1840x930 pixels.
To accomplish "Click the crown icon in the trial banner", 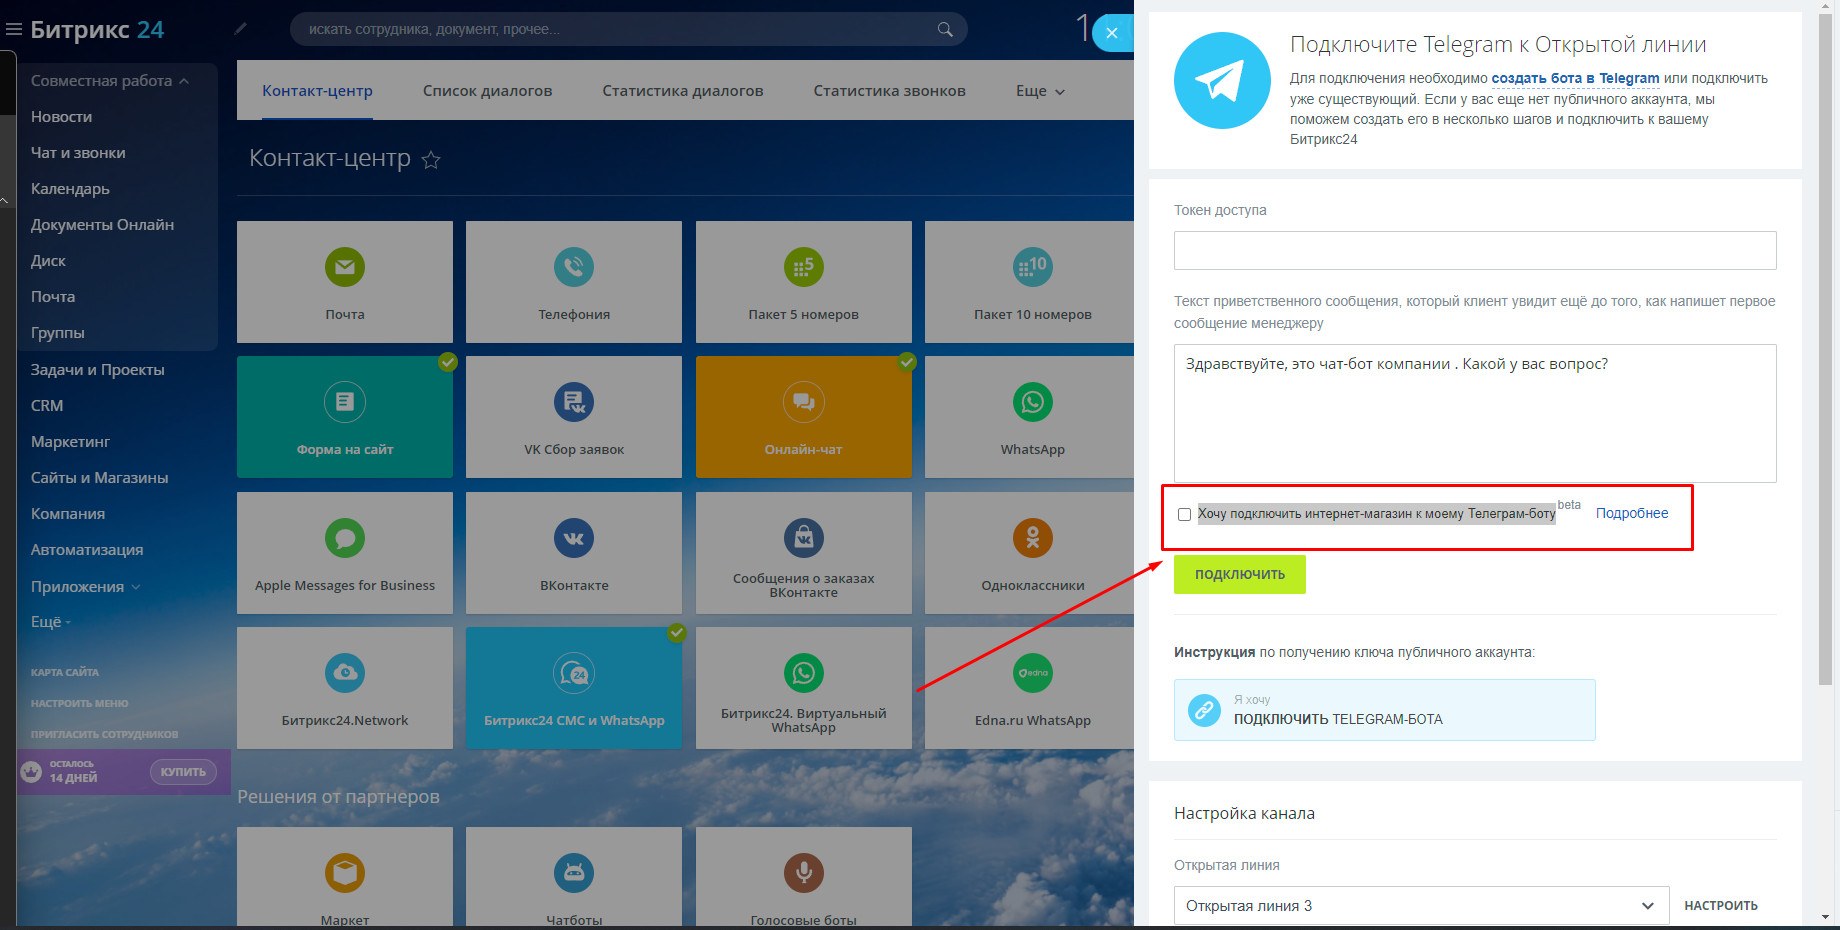I will [31, 772].
